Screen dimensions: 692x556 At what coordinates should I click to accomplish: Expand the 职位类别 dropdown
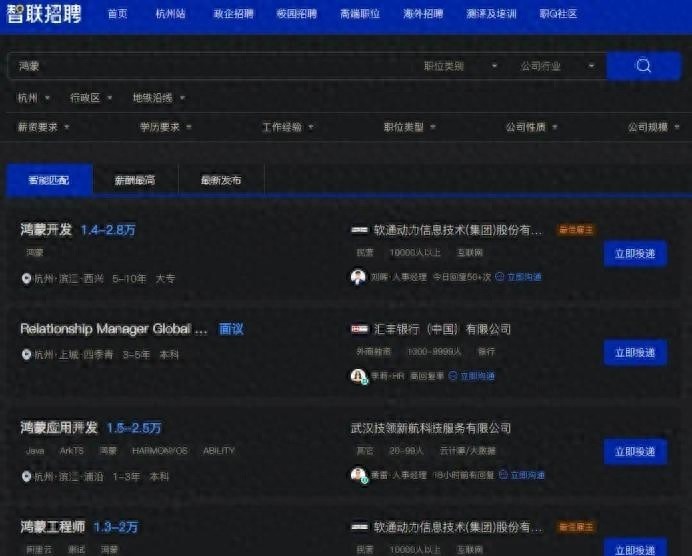(460, 66)
